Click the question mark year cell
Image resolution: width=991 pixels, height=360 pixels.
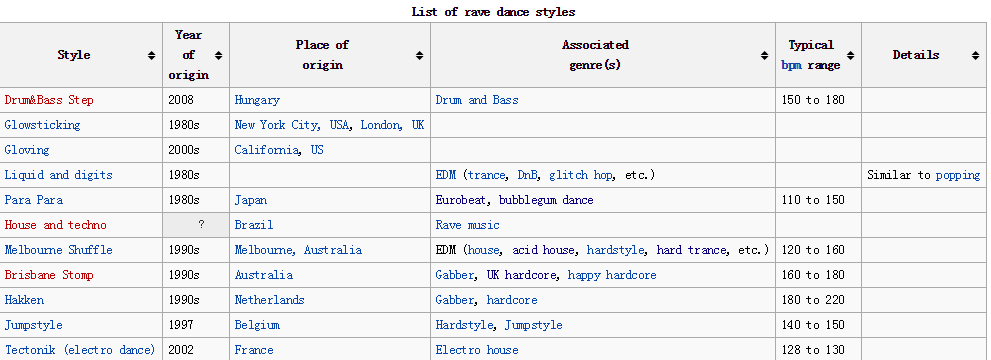(196, 225)
